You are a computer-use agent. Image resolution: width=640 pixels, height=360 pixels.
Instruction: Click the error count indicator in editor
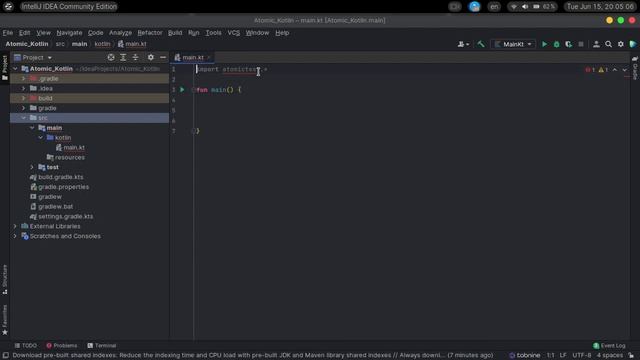pos(590,70)
